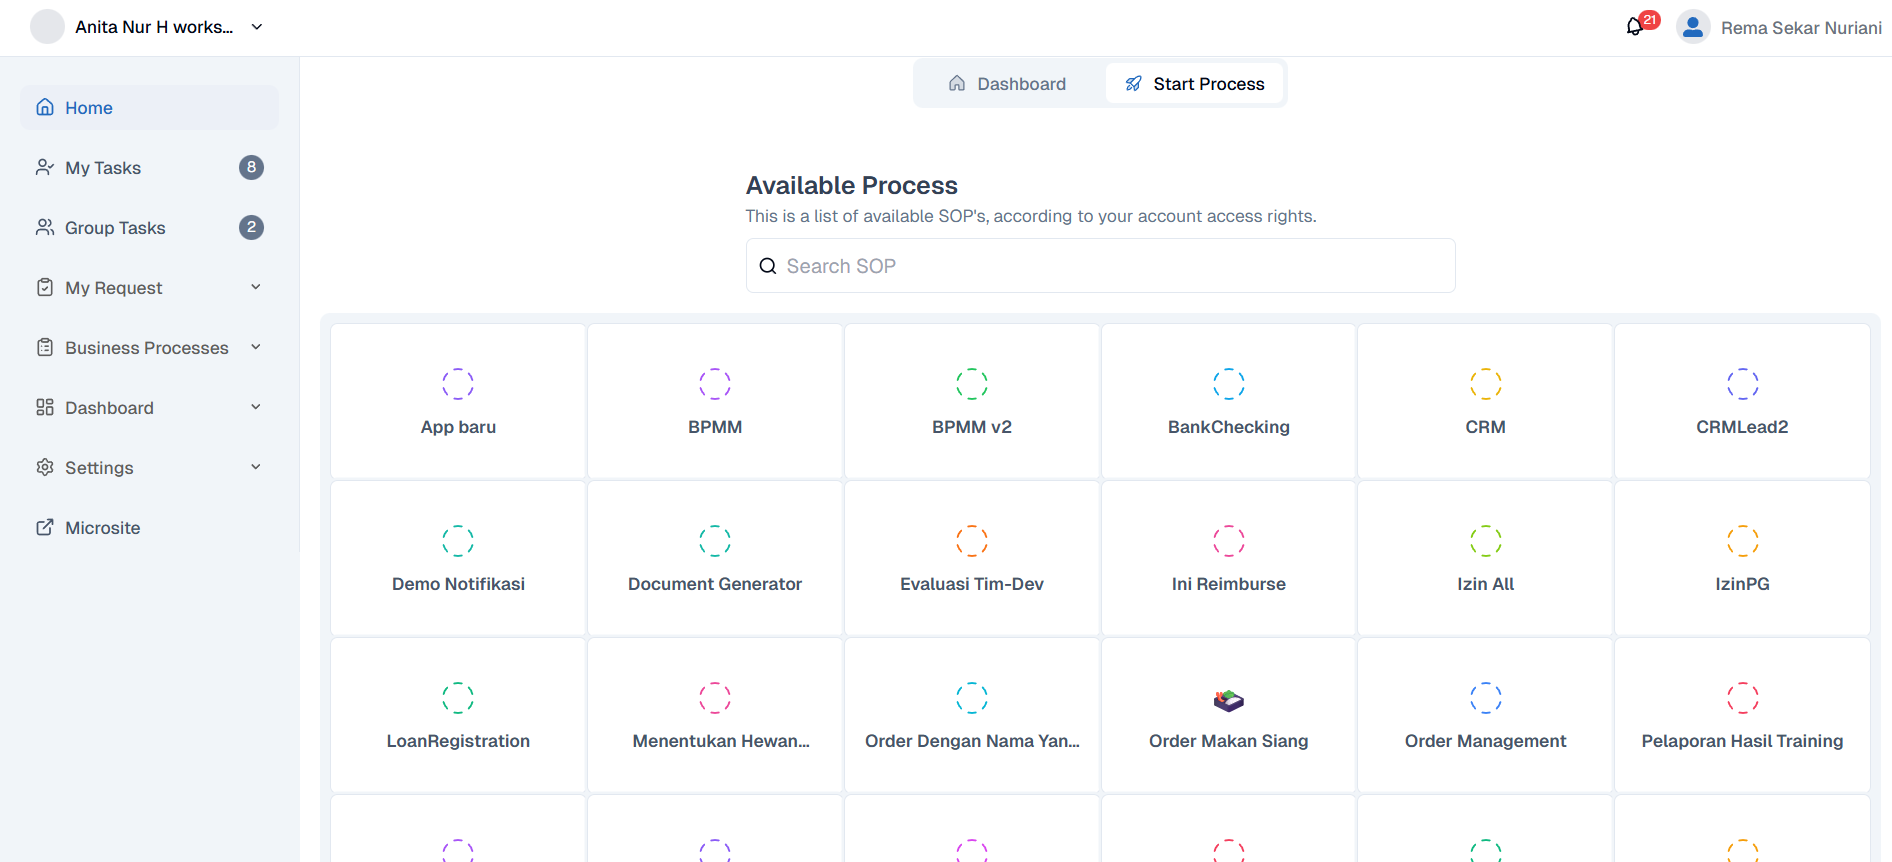The image size is (1892, 862).
Task: Click the Pelaporan Hasil Training label
Action: coord(1742,741)
